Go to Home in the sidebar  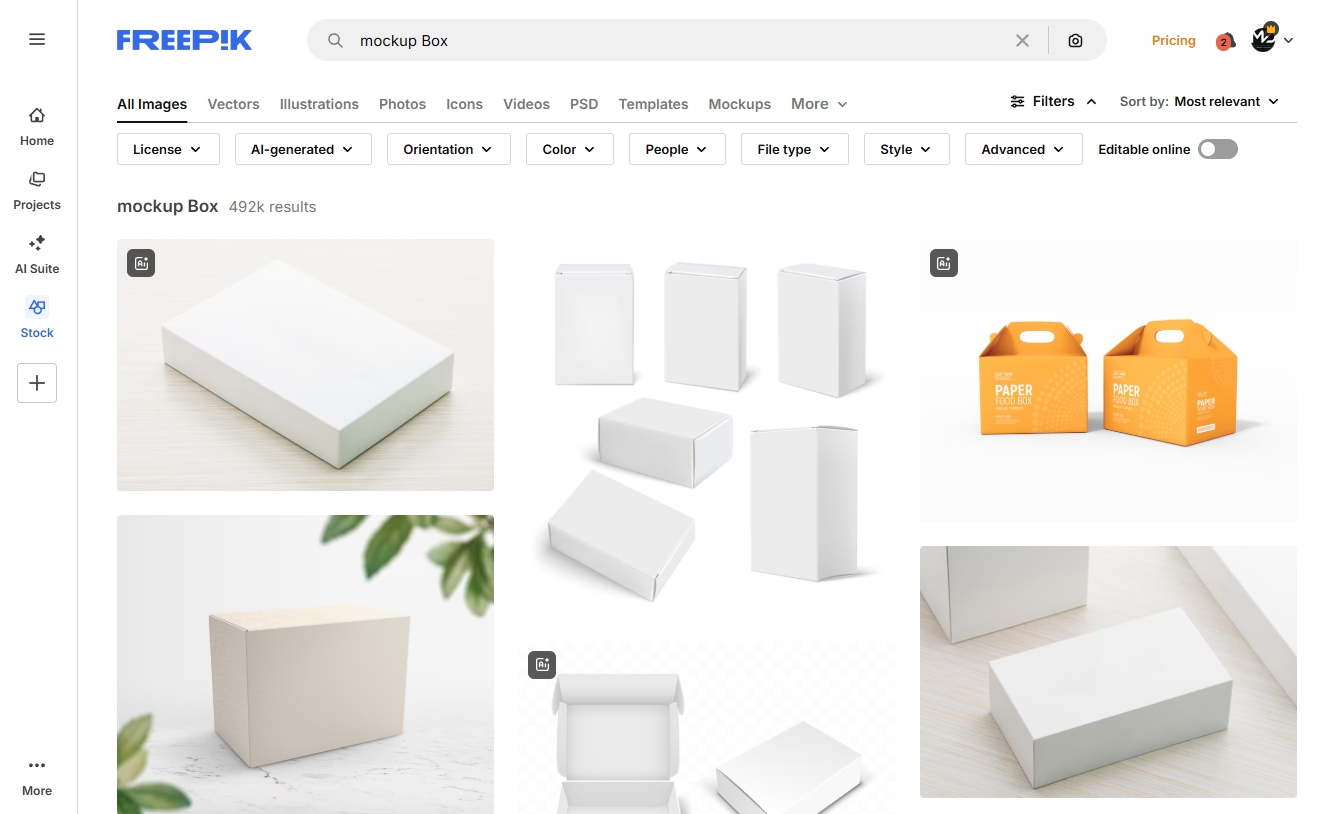tap(37, 126)
